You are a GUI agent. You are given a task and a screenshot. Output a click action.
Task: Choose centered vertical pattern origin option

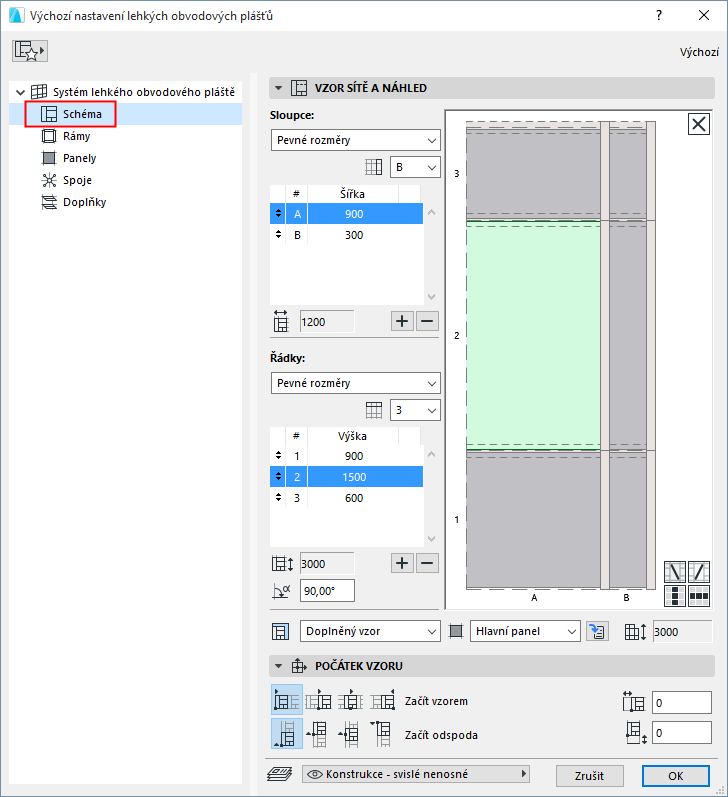pos(351,734)
